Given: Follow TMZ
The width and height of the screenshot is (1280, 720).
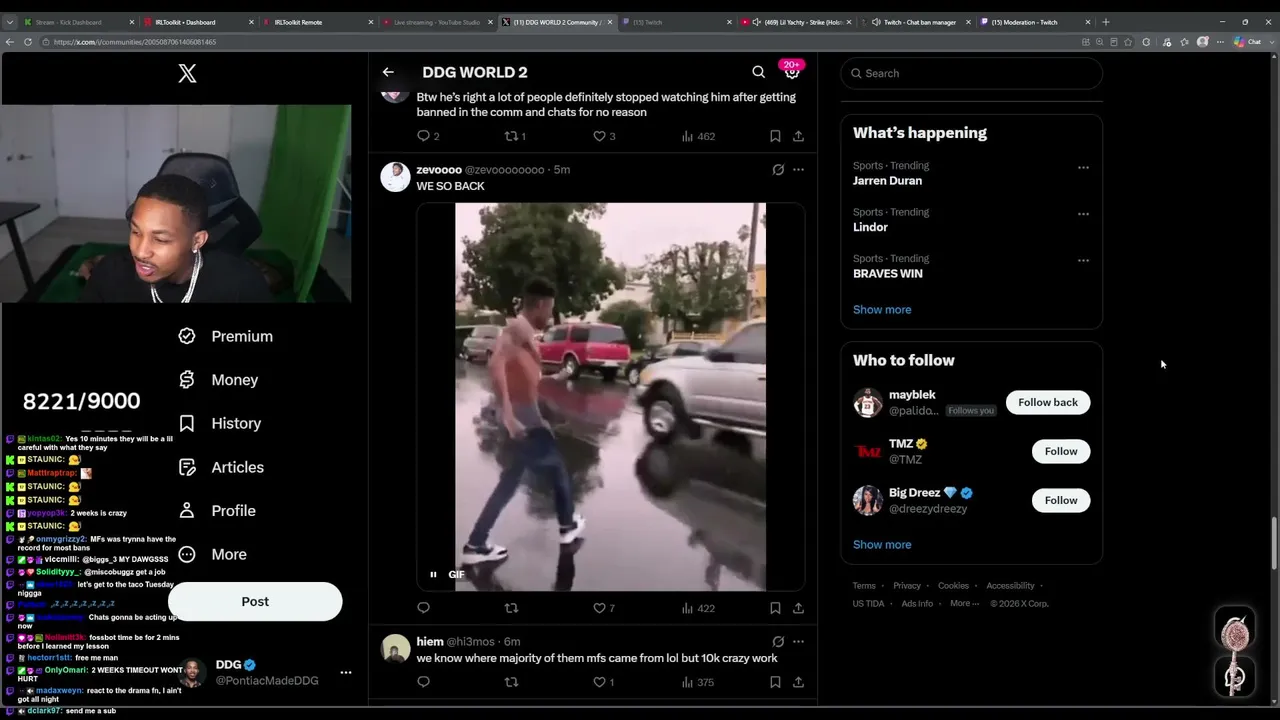Looking at the screenshot, I should (1061, 451).
